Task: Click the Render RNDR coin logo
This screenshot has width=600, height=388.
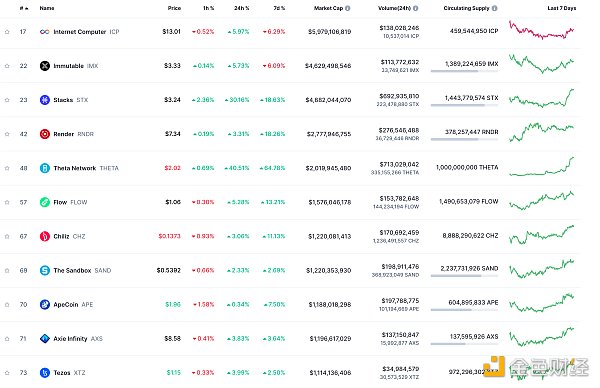Action: pos(45,134)
